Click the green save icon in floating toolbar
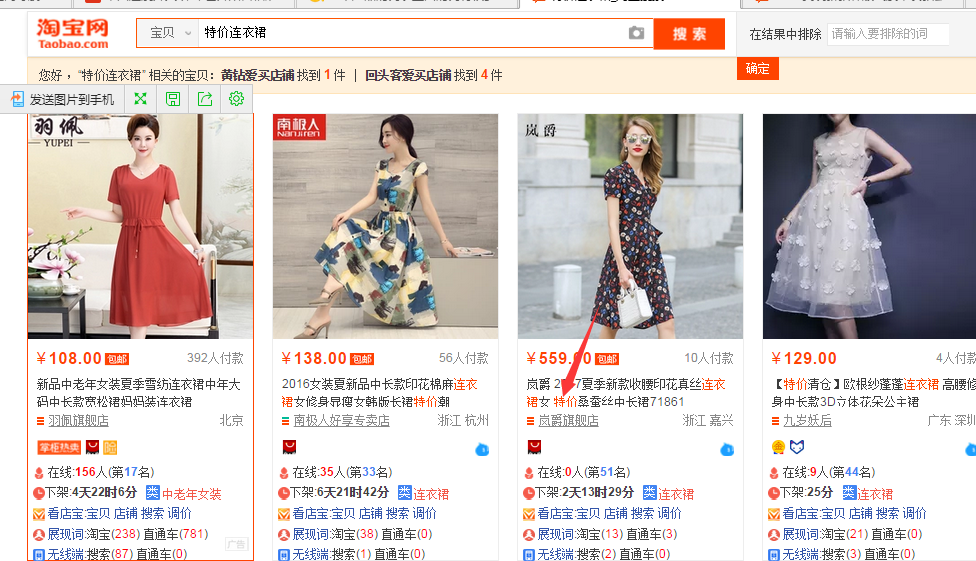The image size is (976, 561). [172, 98]
